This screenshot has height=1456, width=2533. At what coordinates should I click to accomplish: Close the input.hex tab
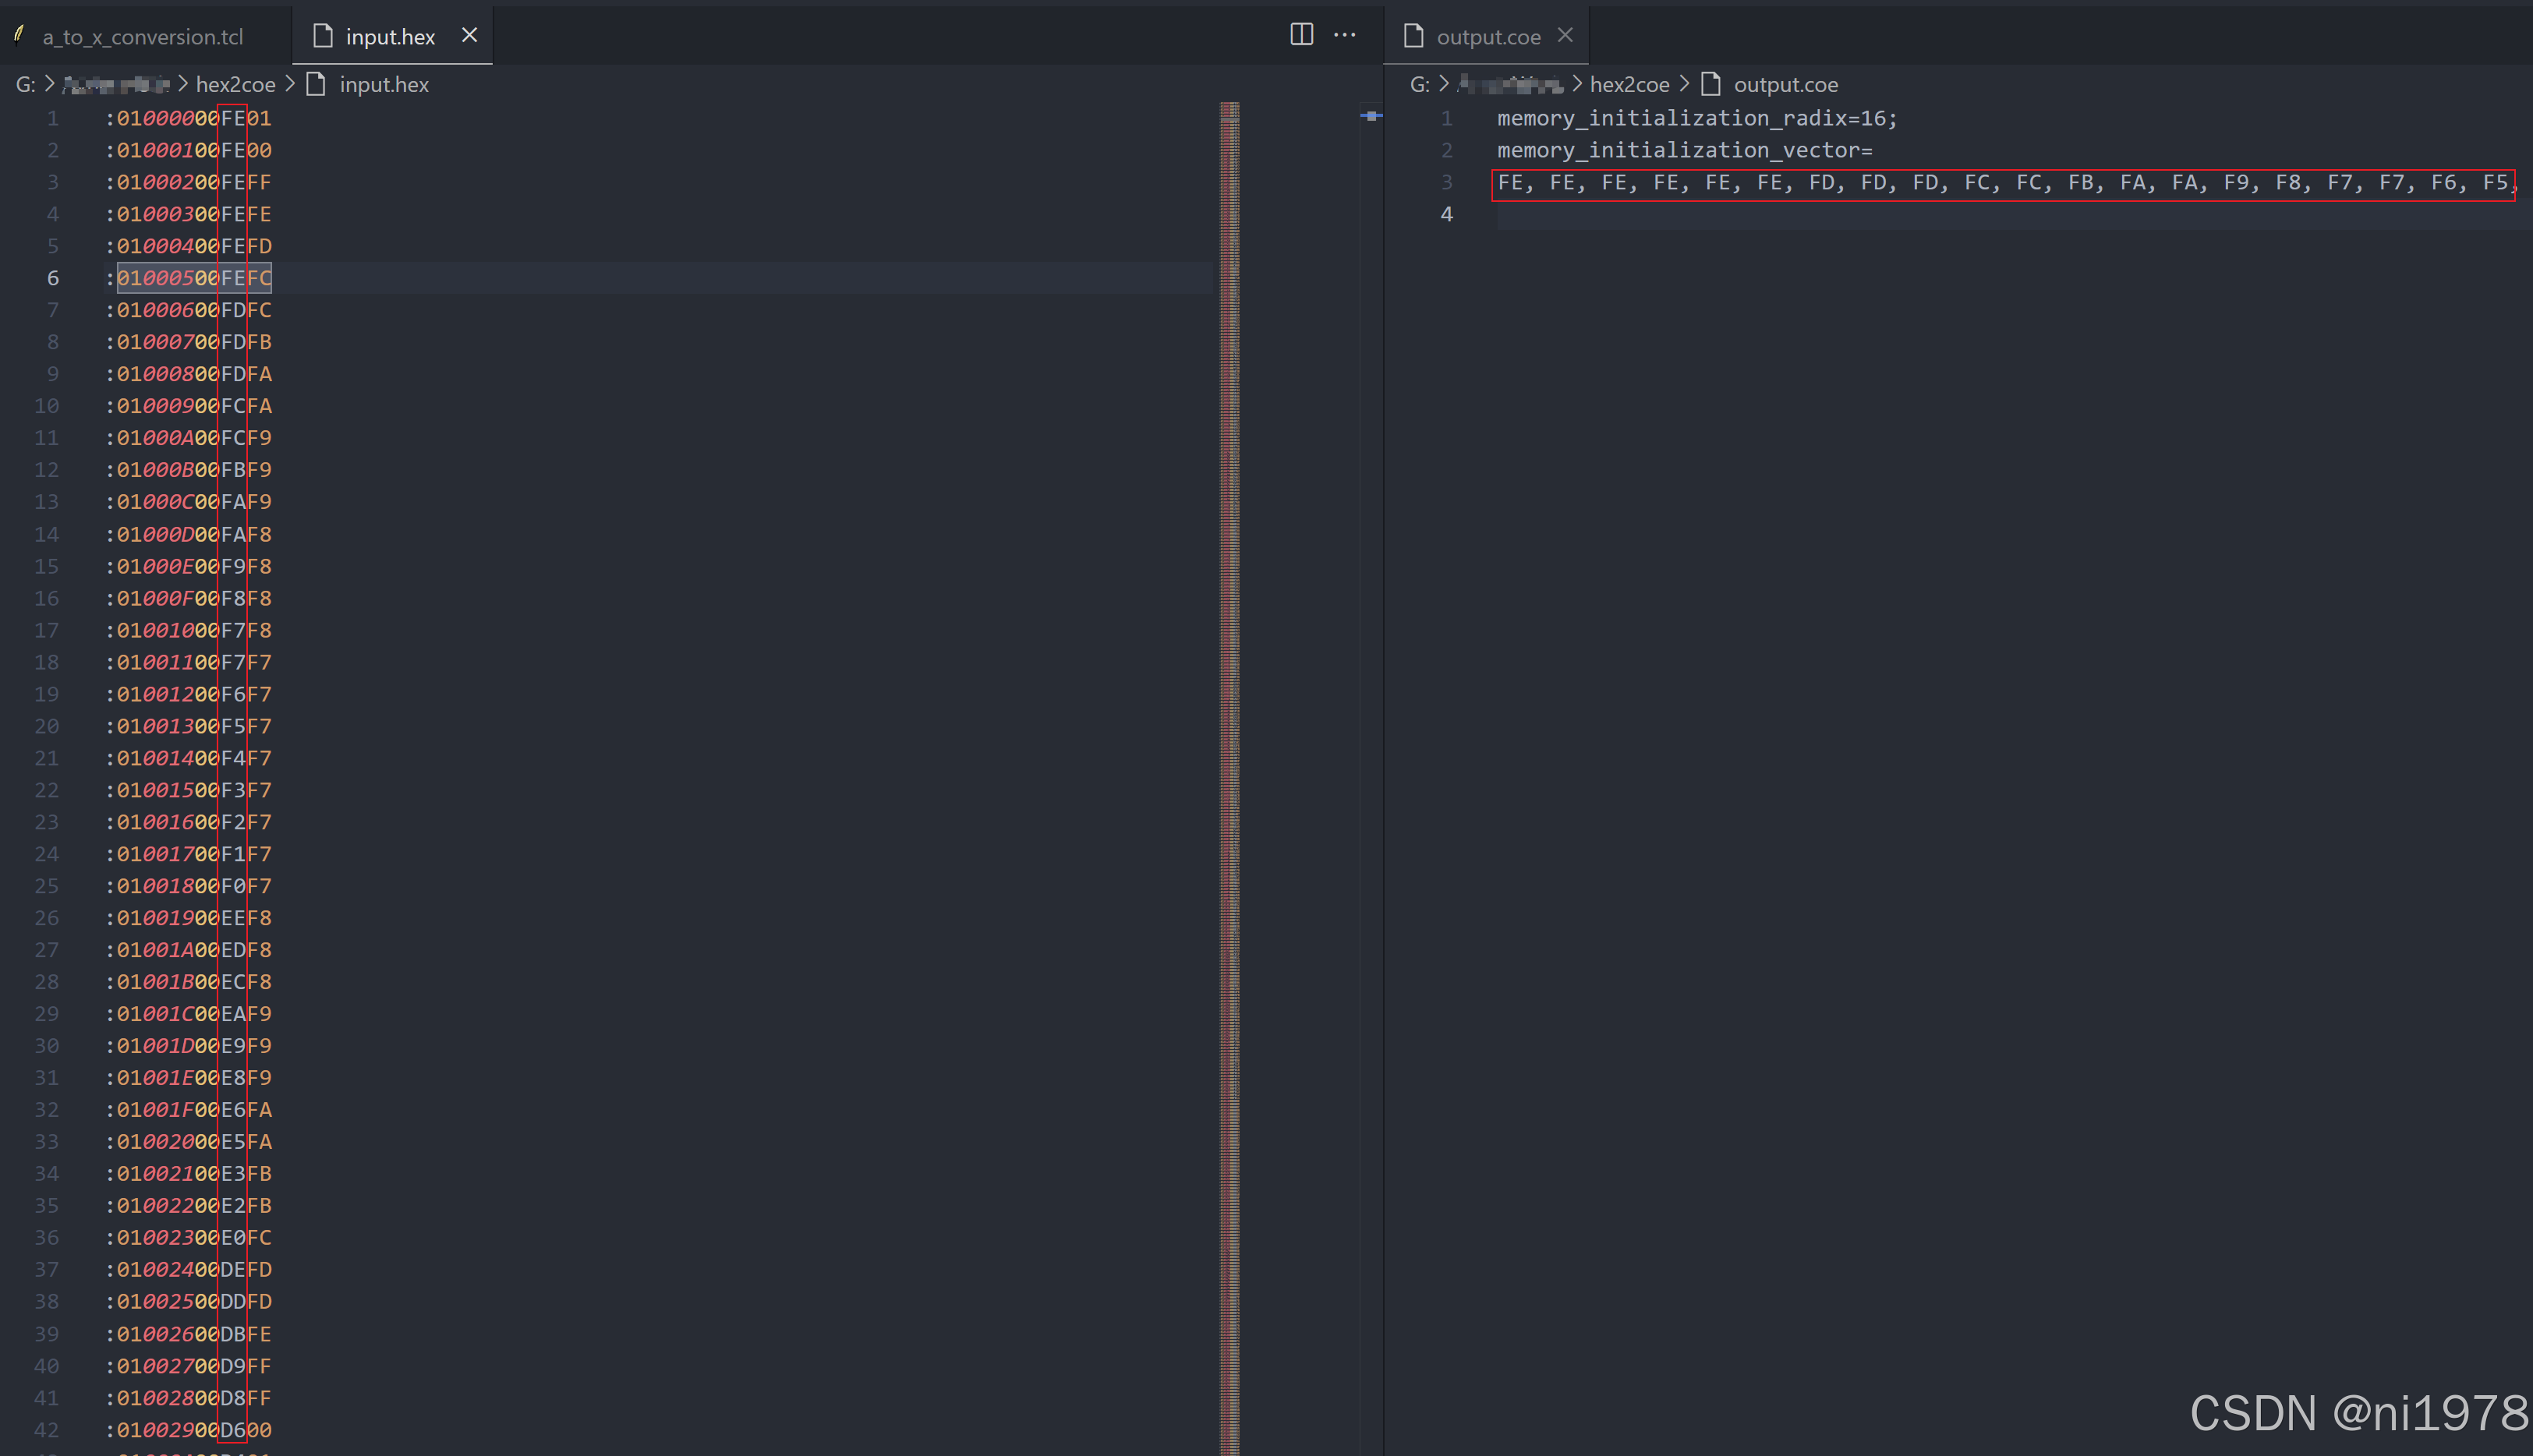pyautogui.click(x=469, y=35)
